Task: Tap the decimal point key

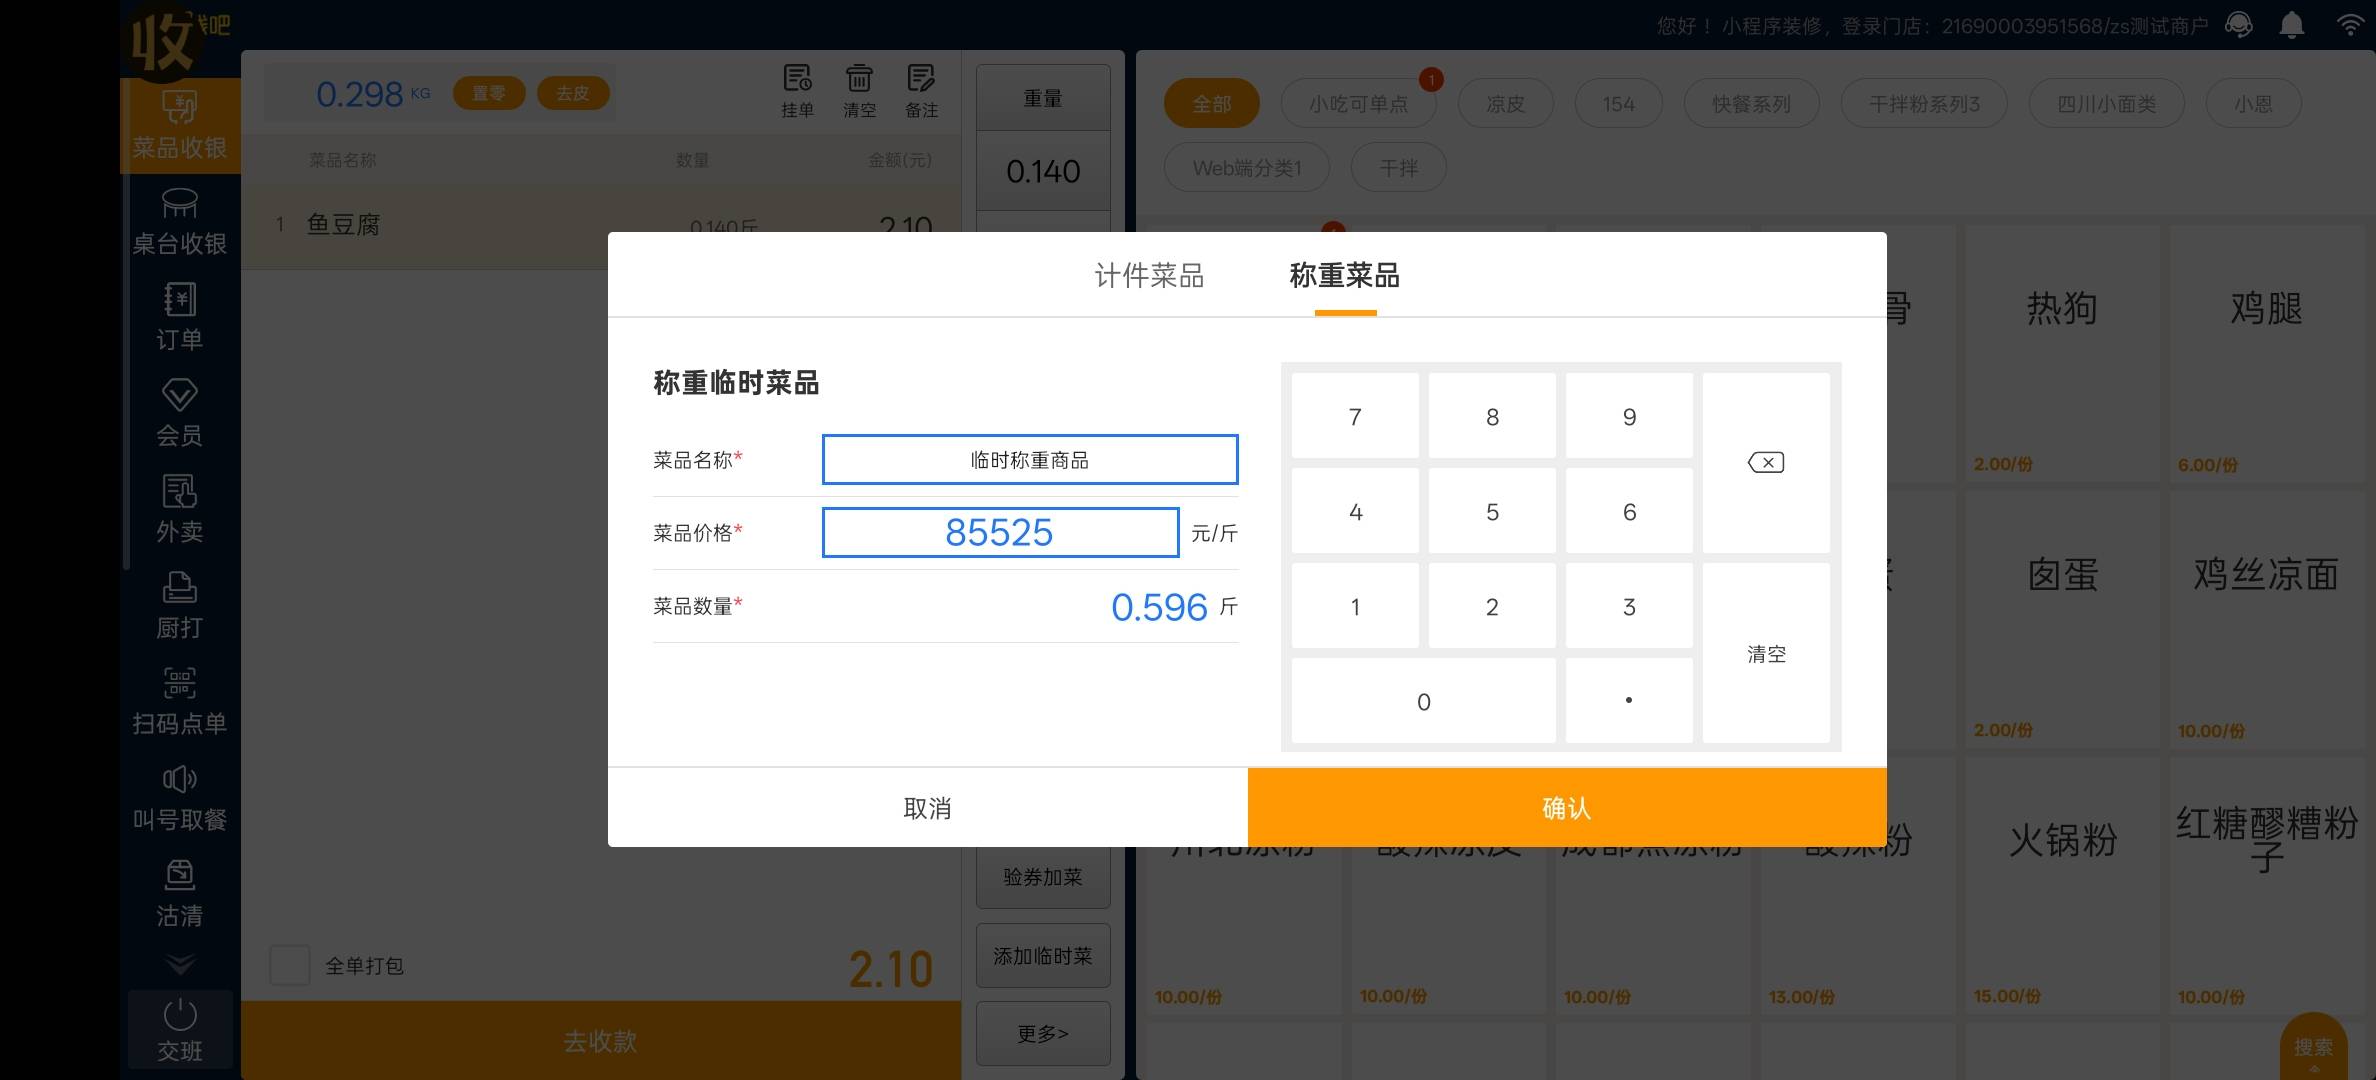Action: click(1629, 701)
